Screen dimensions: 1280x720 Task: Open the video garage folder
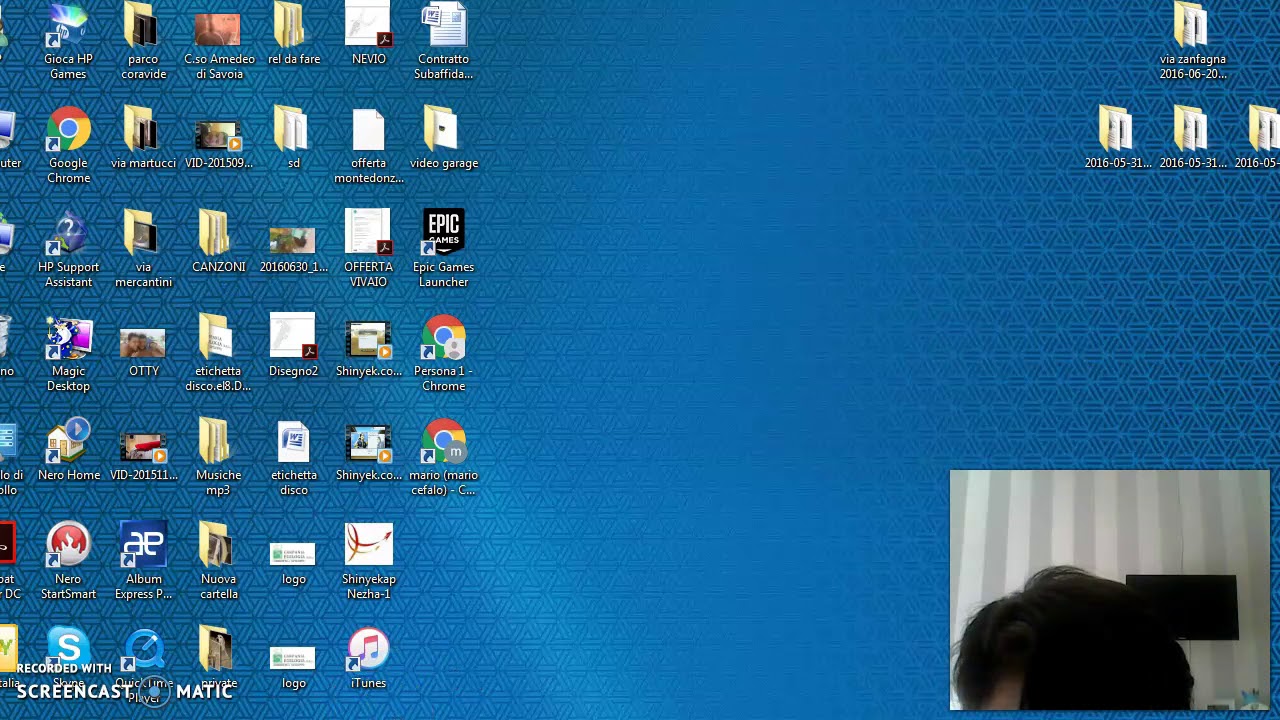tap(444, 138)
